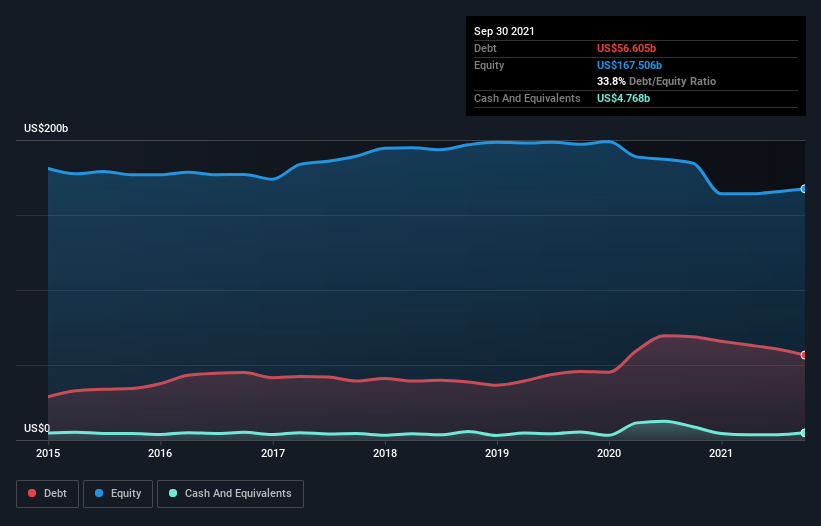Select the red Debt endpoint marker
This screenshot has width=821, height=526.
point(804,355)
